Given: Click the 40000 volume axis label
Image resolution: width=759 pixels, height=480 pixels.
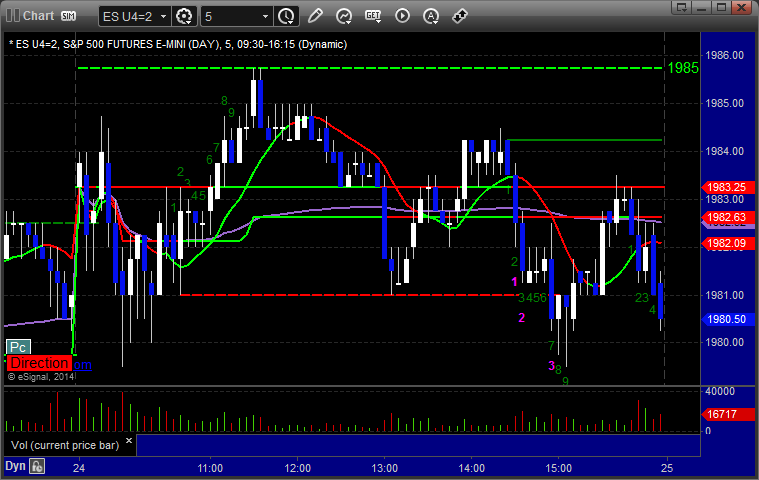Looking at the screenshot, I should 720,391.
